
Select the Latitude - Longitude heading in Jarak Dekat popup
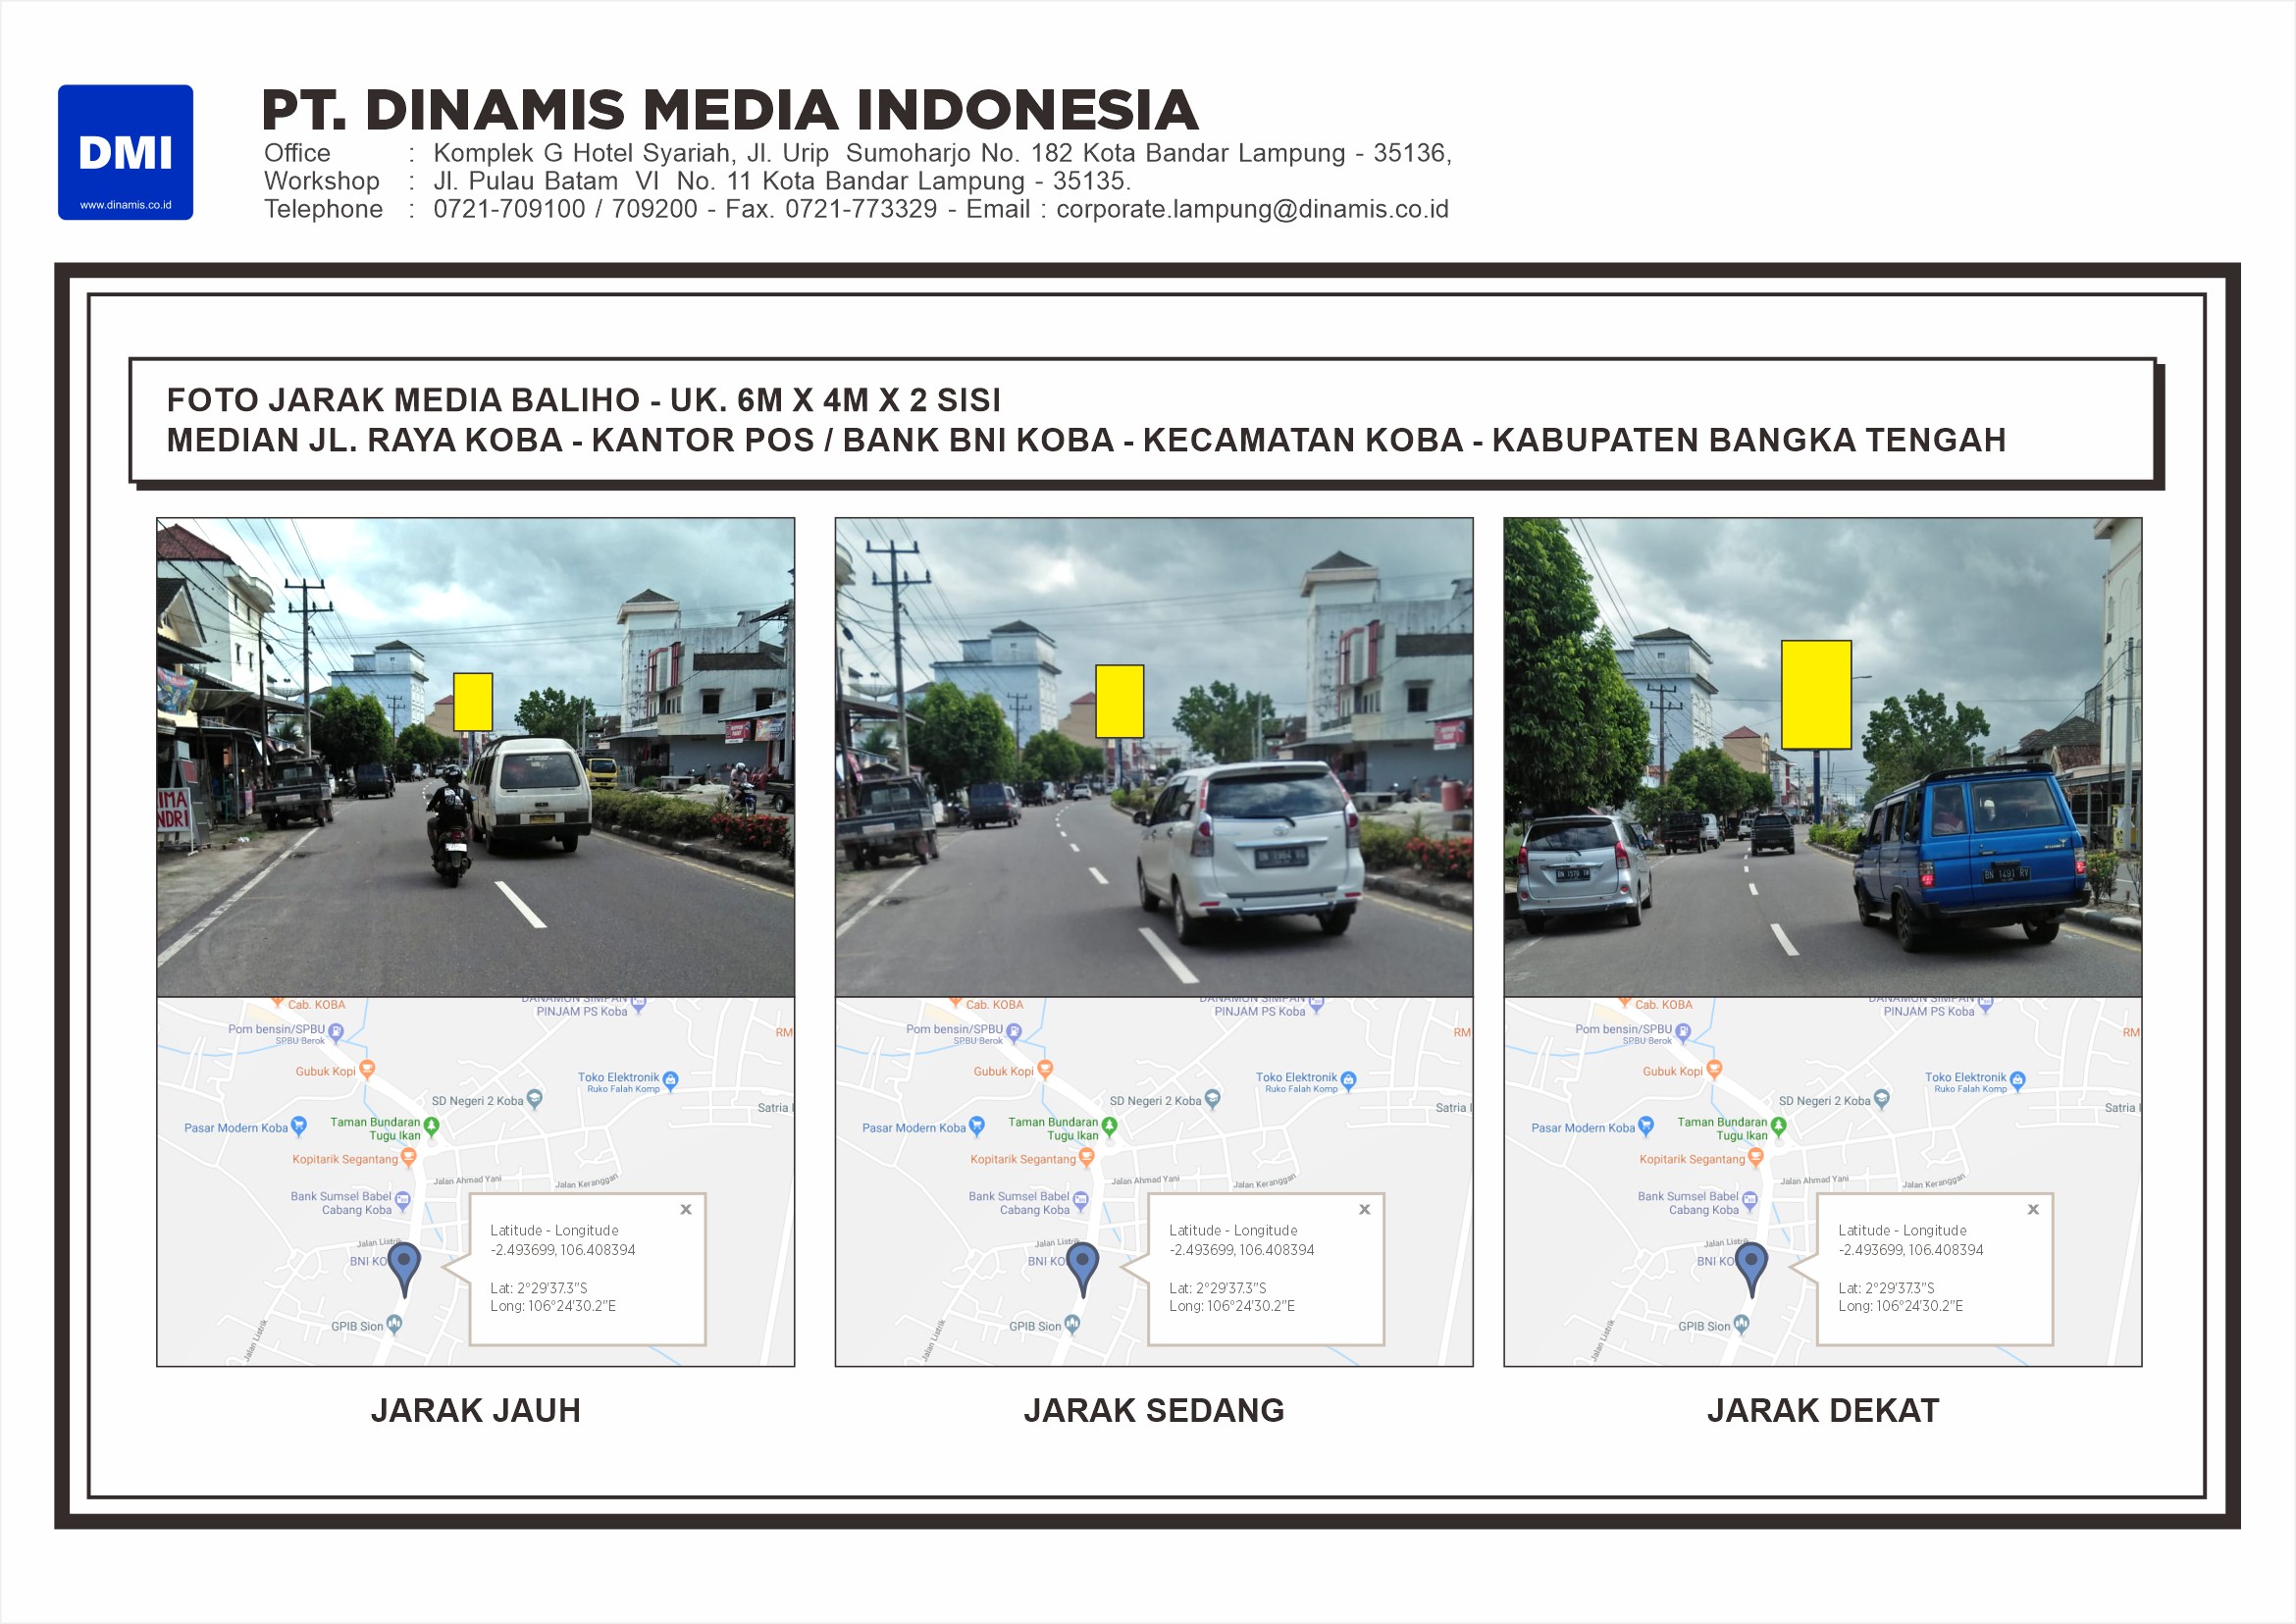(x=1902, y=1231)
